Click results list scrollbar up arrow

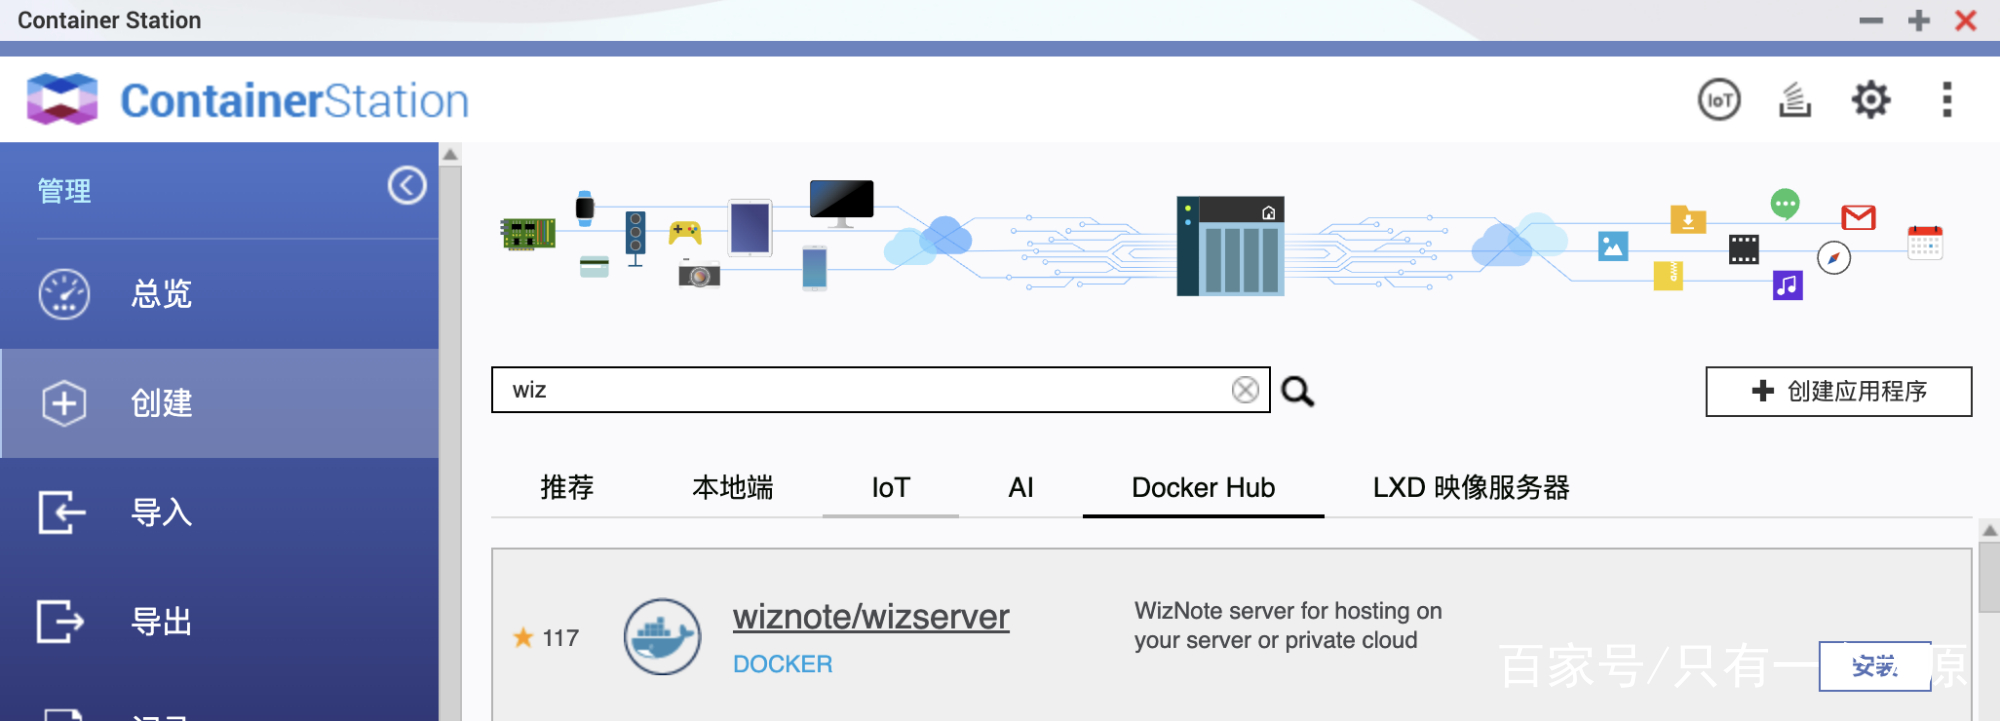(x=1989, y=531)
